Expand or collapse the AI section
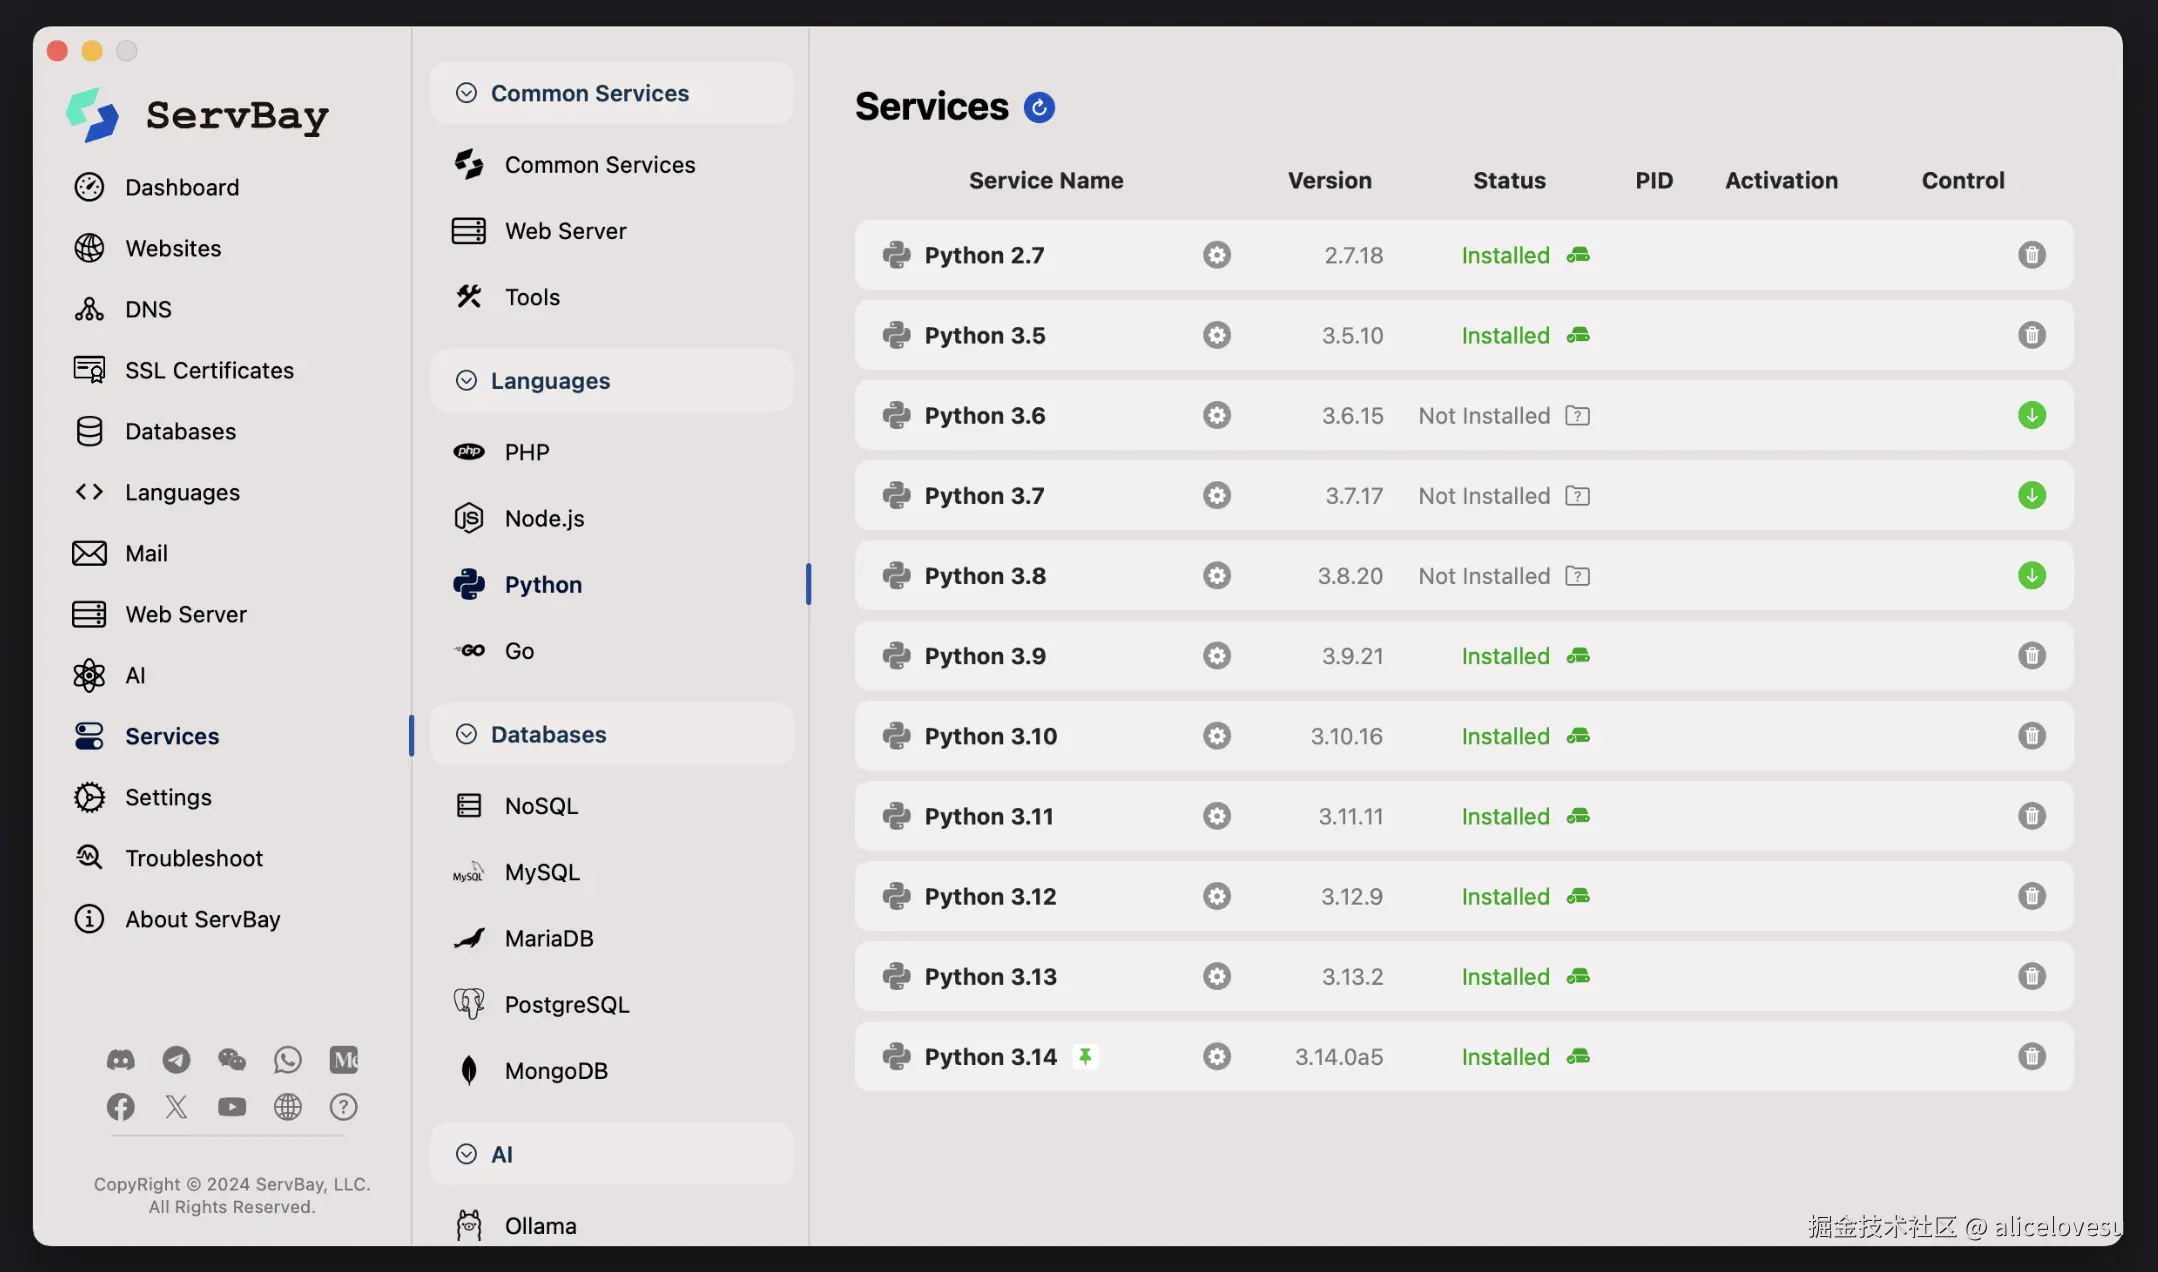The width and height of the screenshot is (2158, 1272). point(502,1154)
